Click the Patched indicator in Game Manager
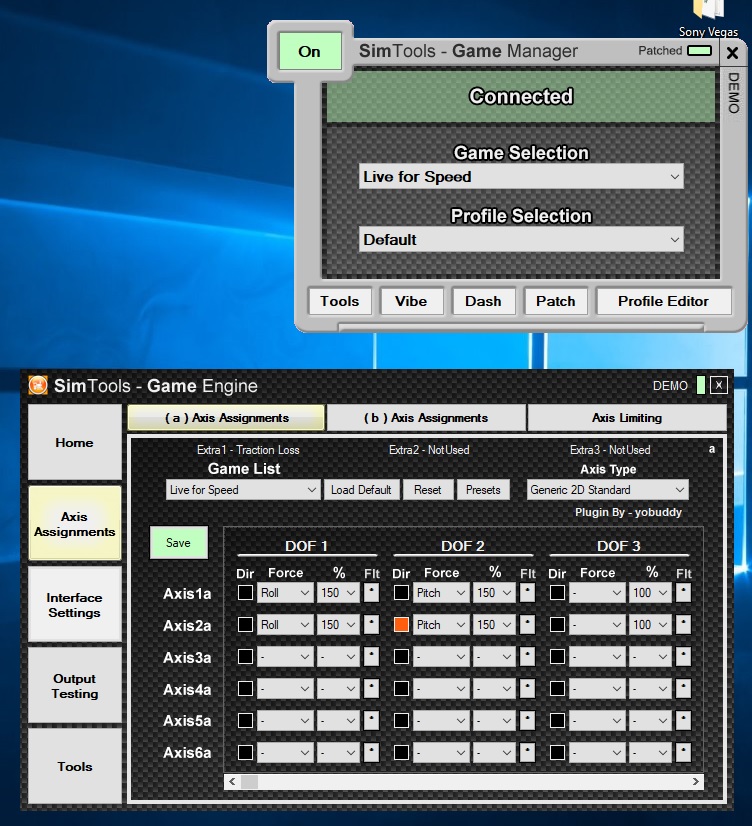Image resolution: width=752 pixels, height=826 pixels. click(699, 51)
